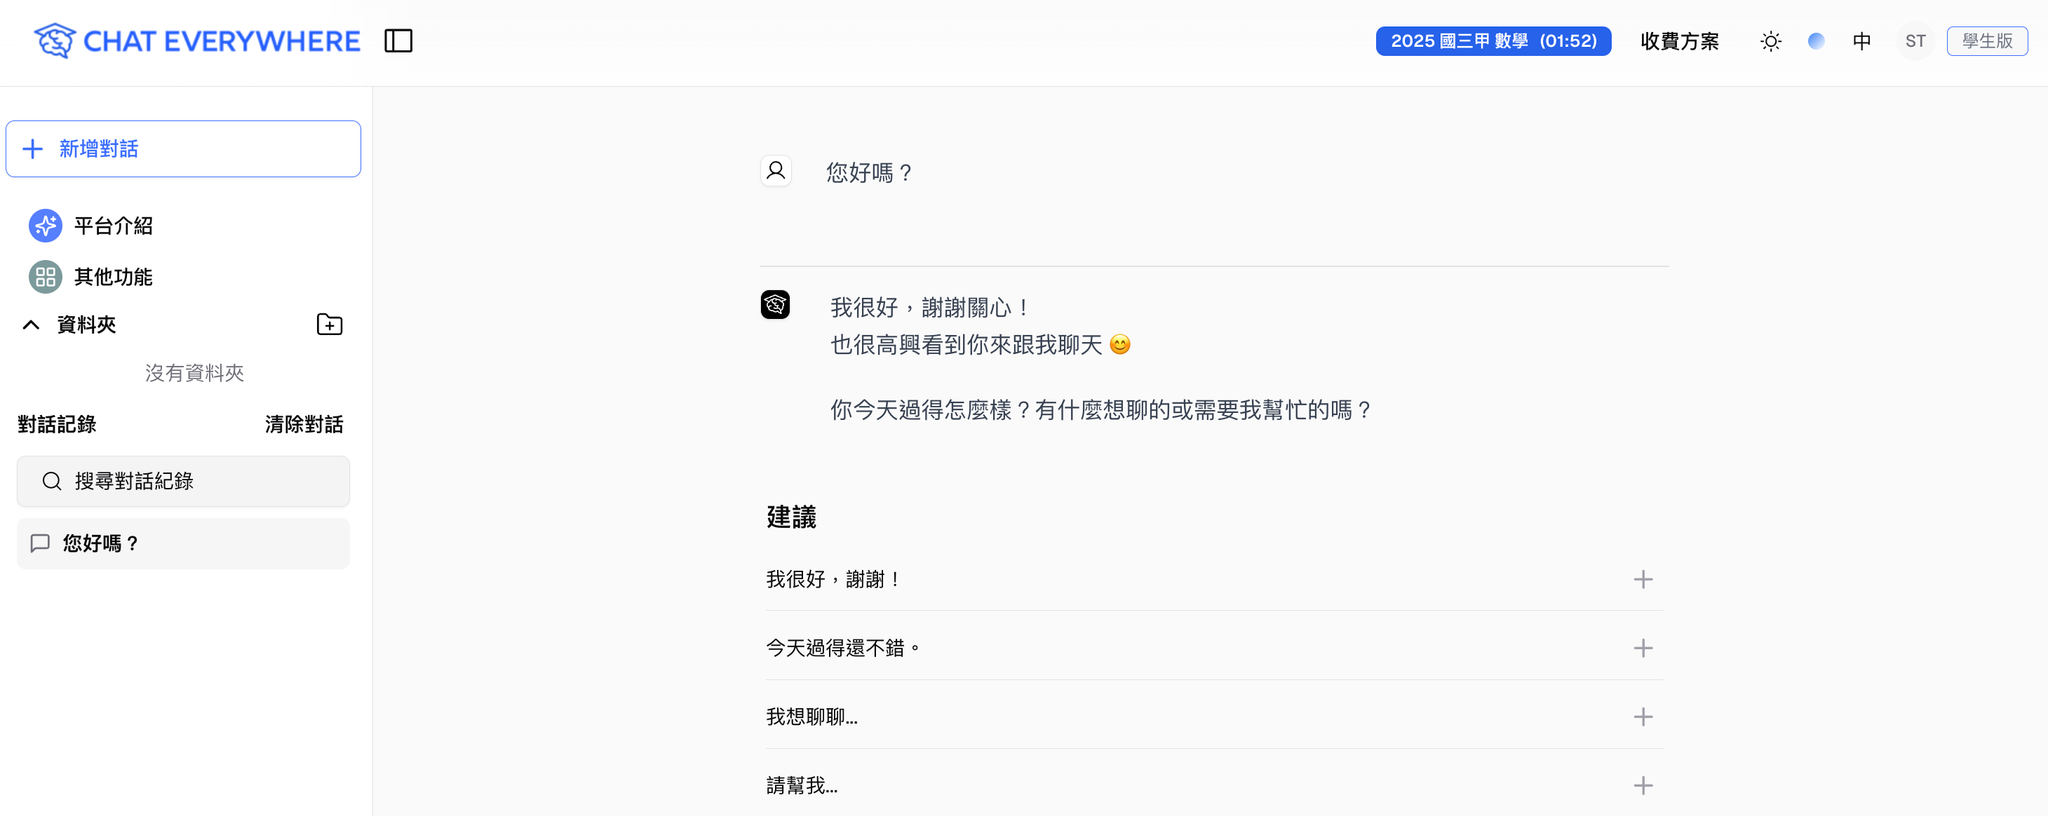Click the assistant avatar icon beside the reply
This screenshot has width=2048, height=816.
click(775, 304)
